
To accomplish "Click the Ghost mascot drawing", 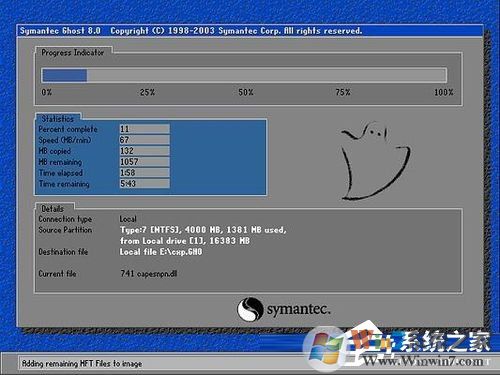I will pyautogui.click(x=376, y=161).
